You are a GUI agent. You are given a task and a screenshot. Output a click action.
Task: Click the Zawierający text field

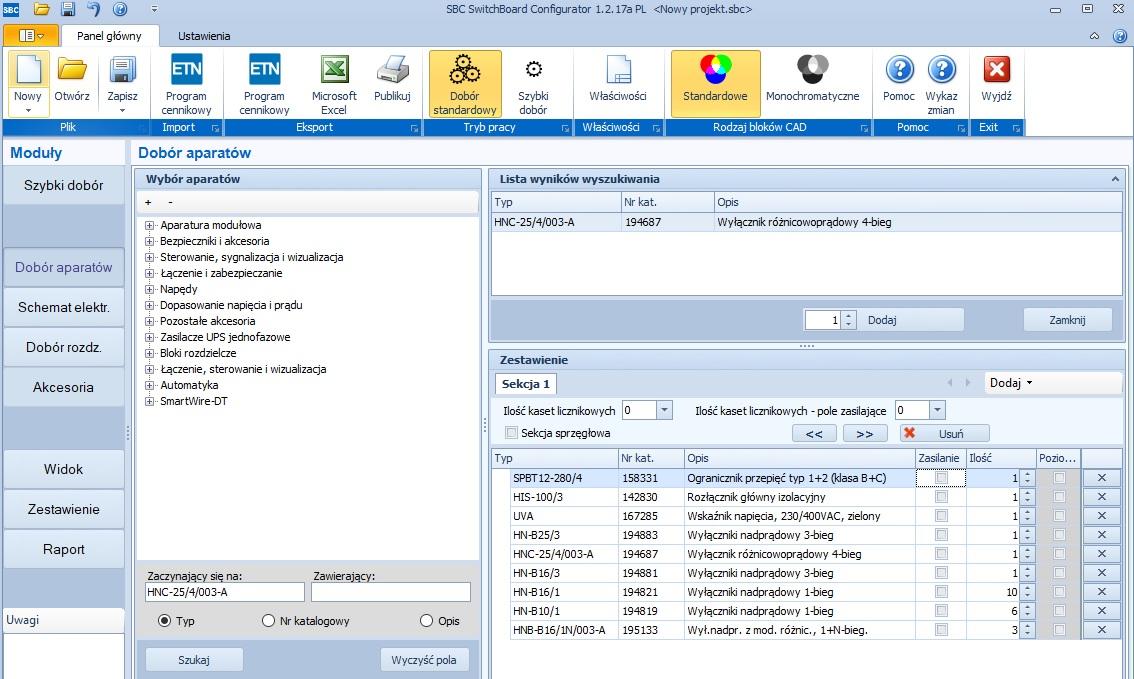tap(390, 592)
